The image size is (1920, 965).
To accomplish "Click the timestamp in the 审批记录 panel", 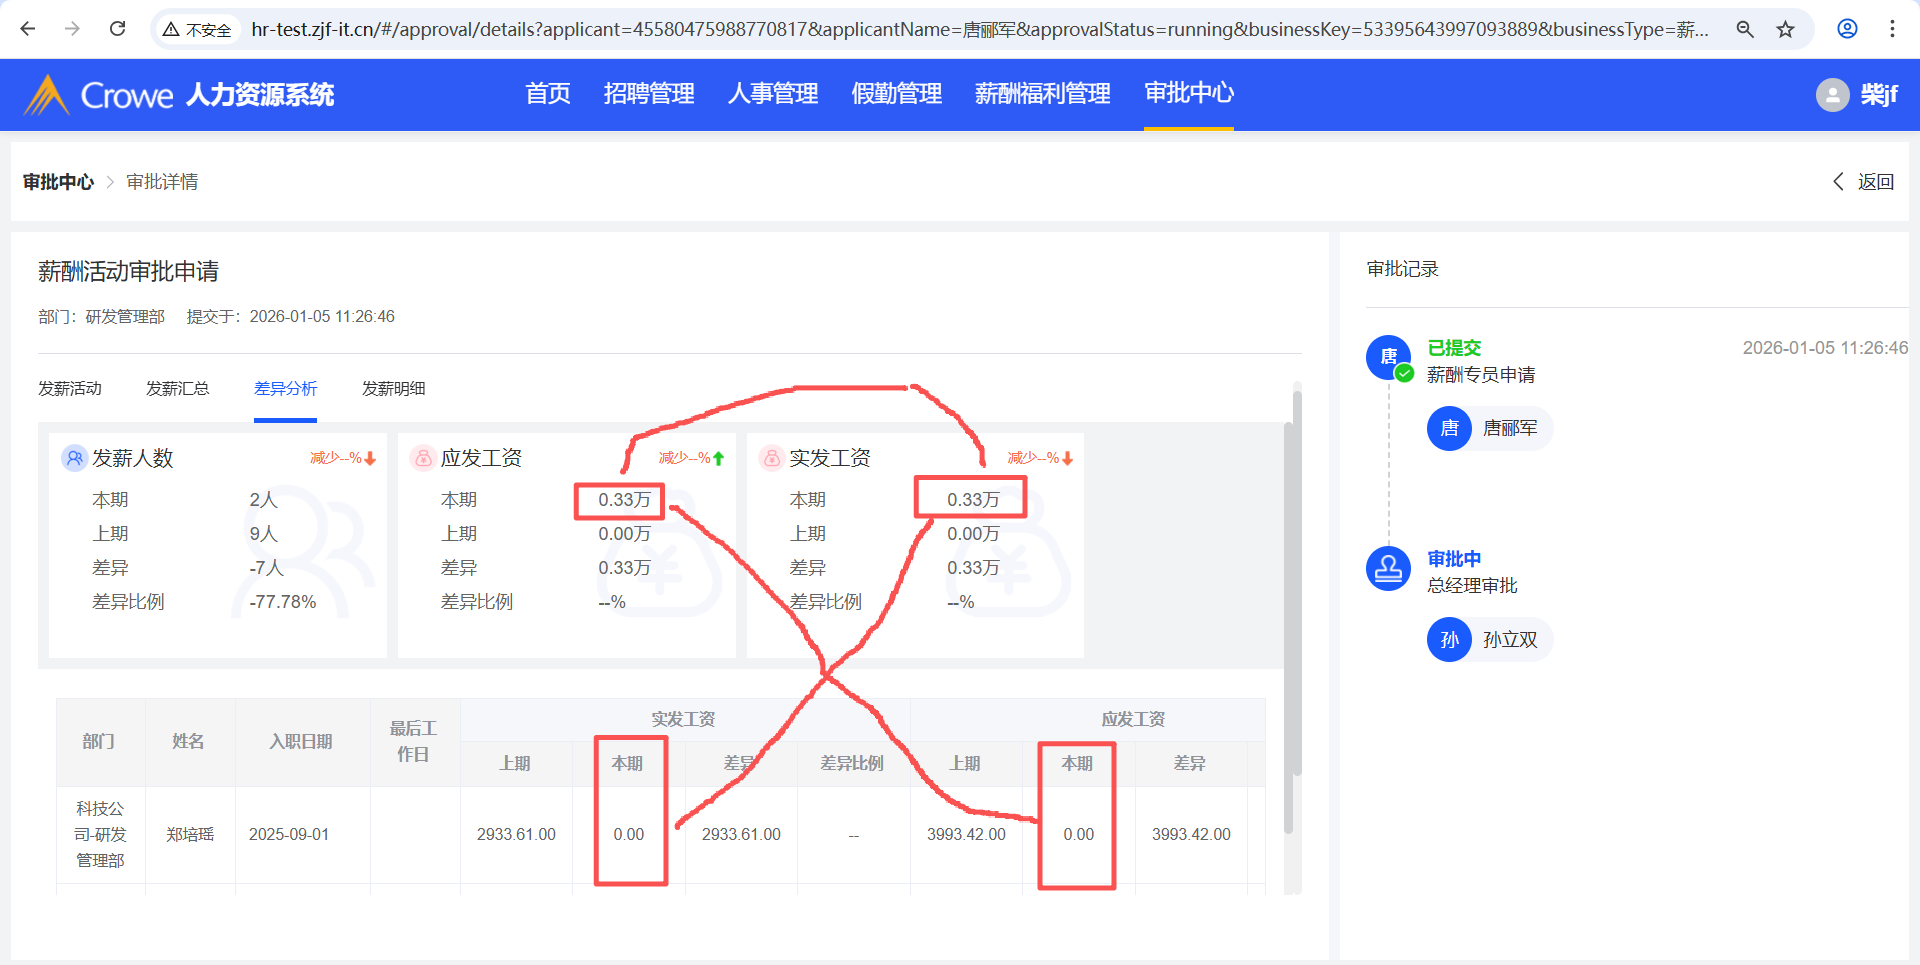I will 1825,348.
